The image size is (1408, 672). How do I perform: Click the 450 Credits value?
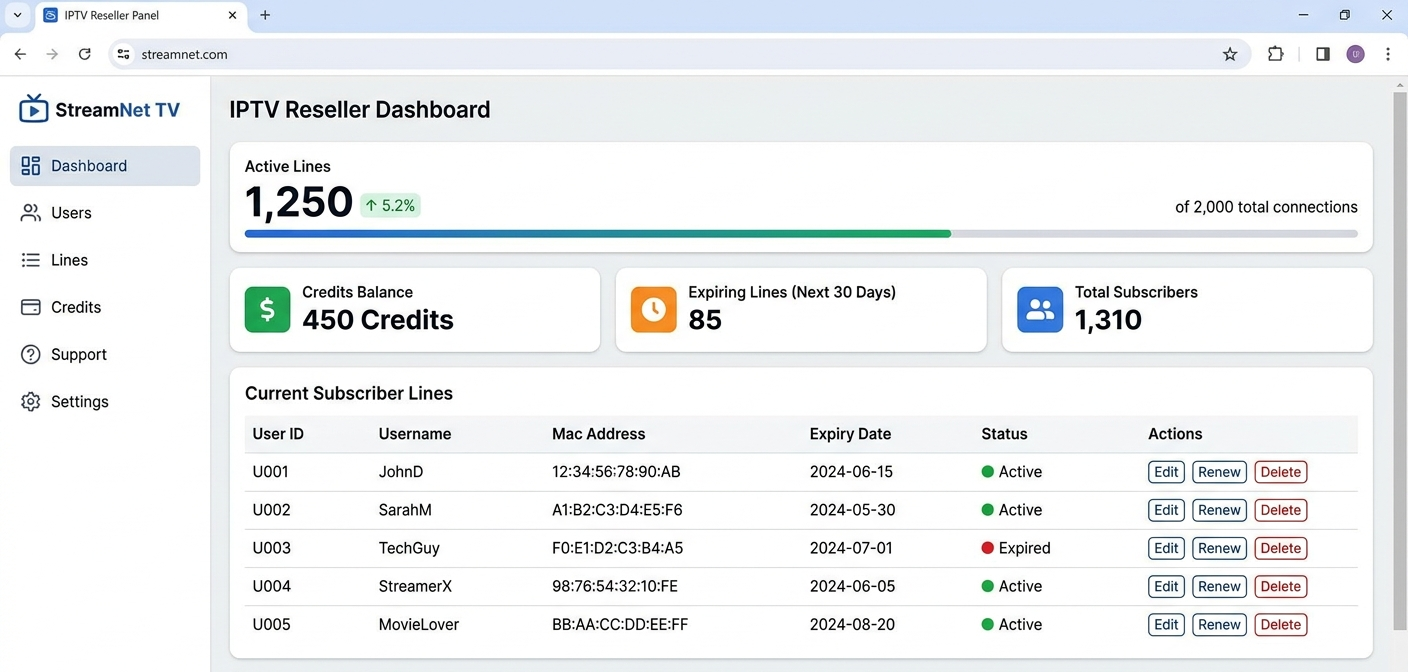pos(378,320)
